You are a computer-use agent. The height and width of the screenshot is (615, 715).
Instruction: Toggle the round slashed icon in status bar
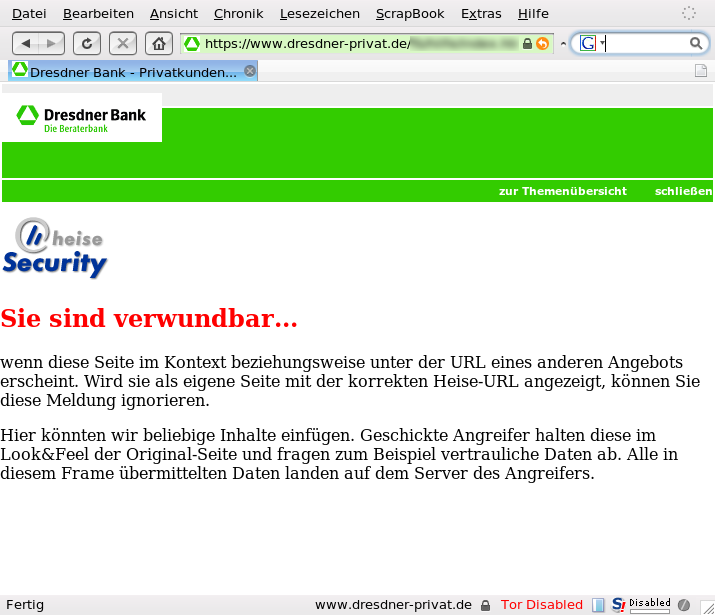[x=684, y=605]
